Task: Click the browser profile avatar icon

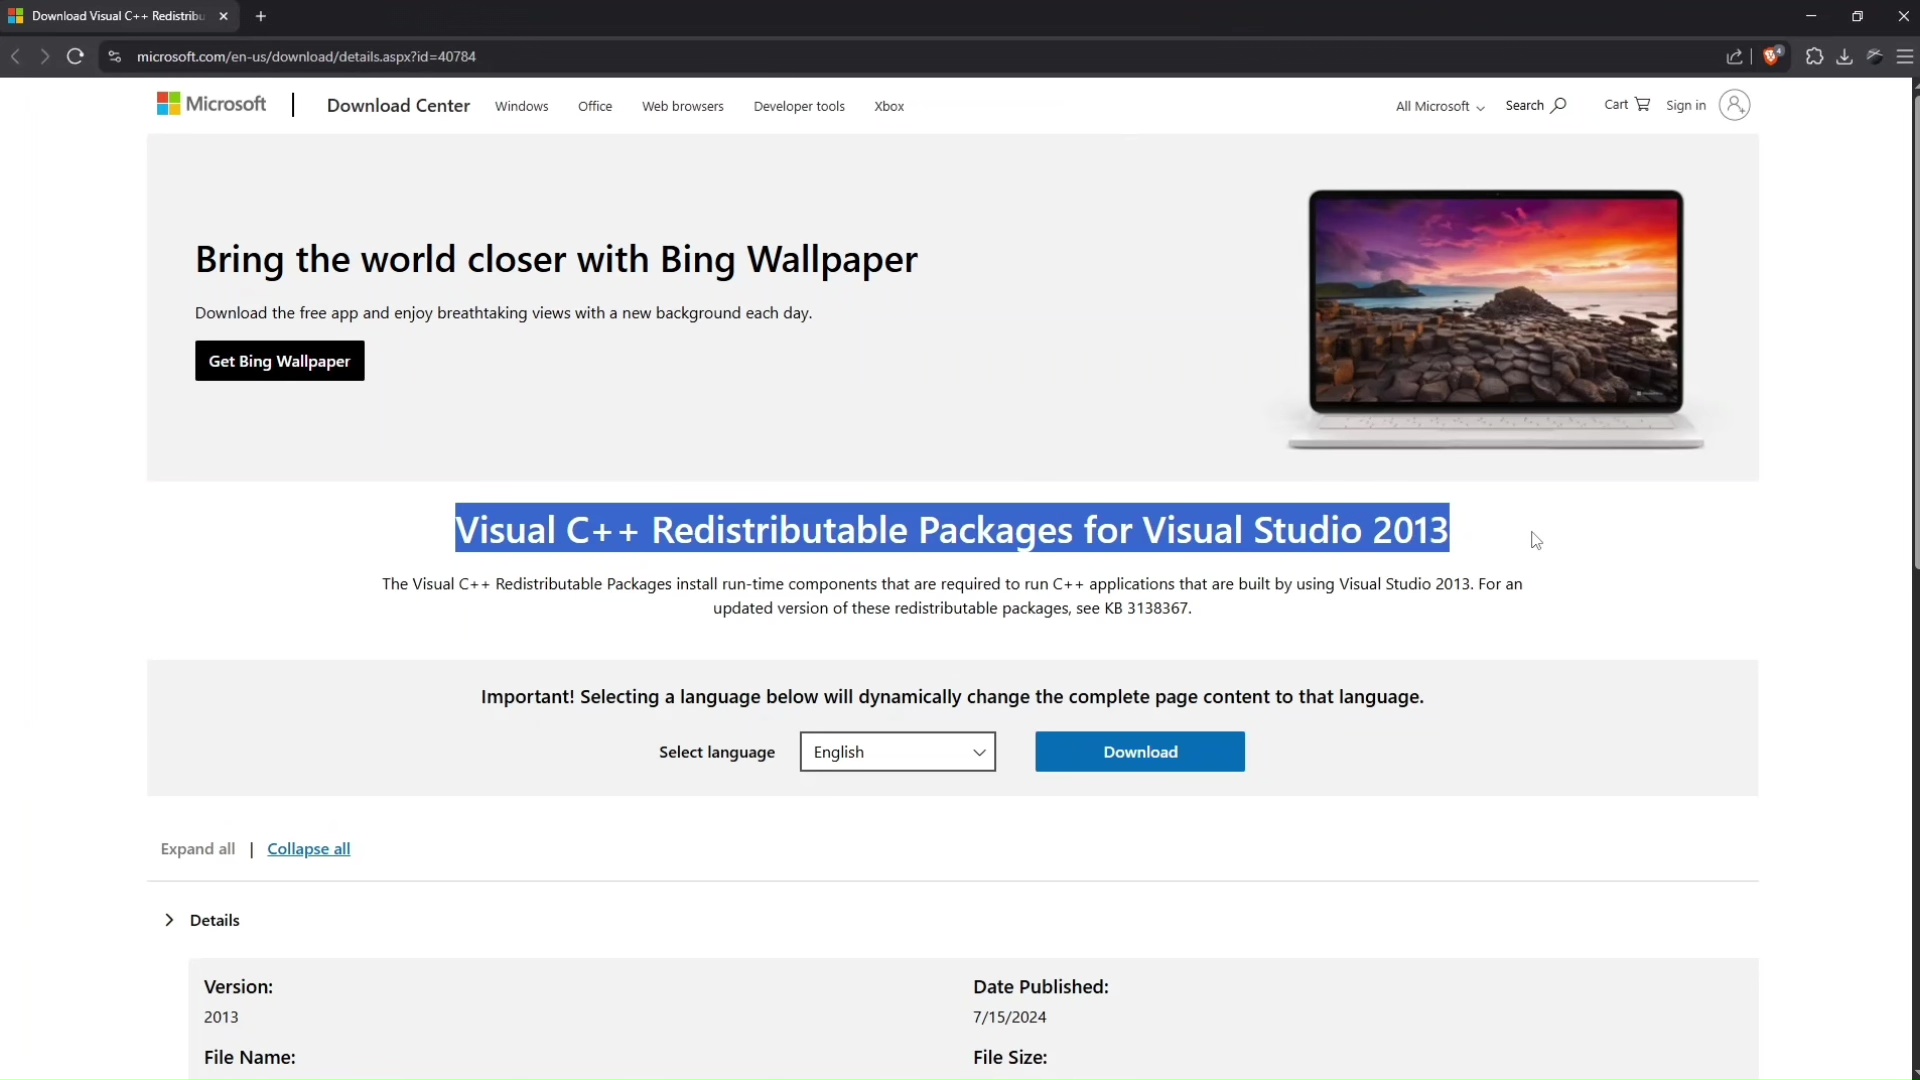Action: [1875, 57]
